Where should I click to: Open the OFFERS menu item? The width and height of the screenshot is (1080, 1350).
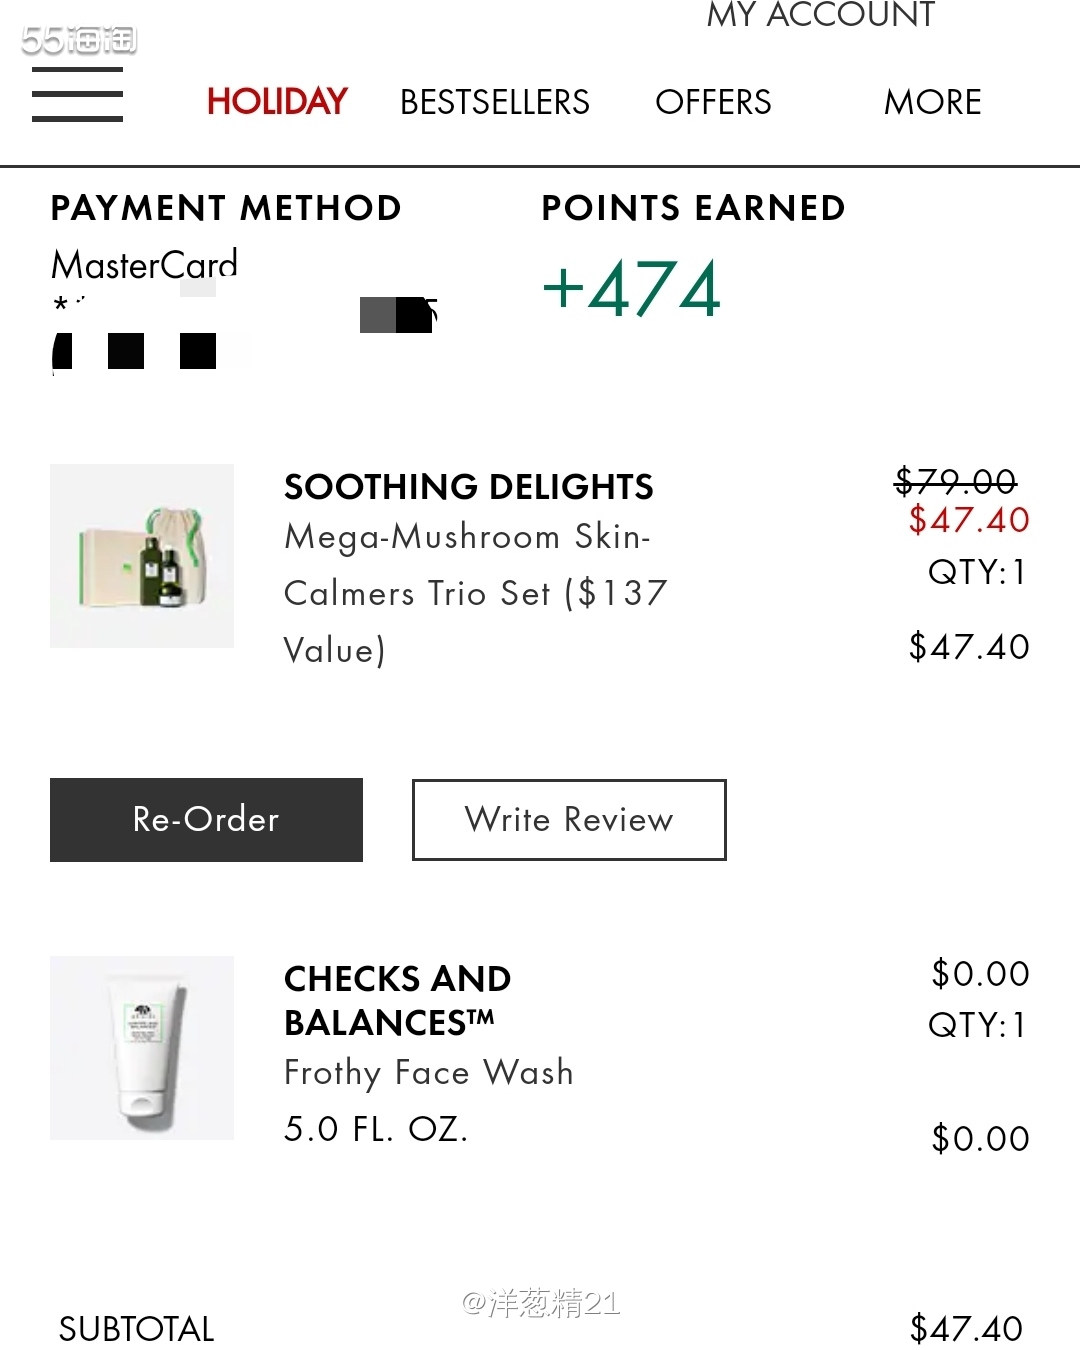(713, 102)
